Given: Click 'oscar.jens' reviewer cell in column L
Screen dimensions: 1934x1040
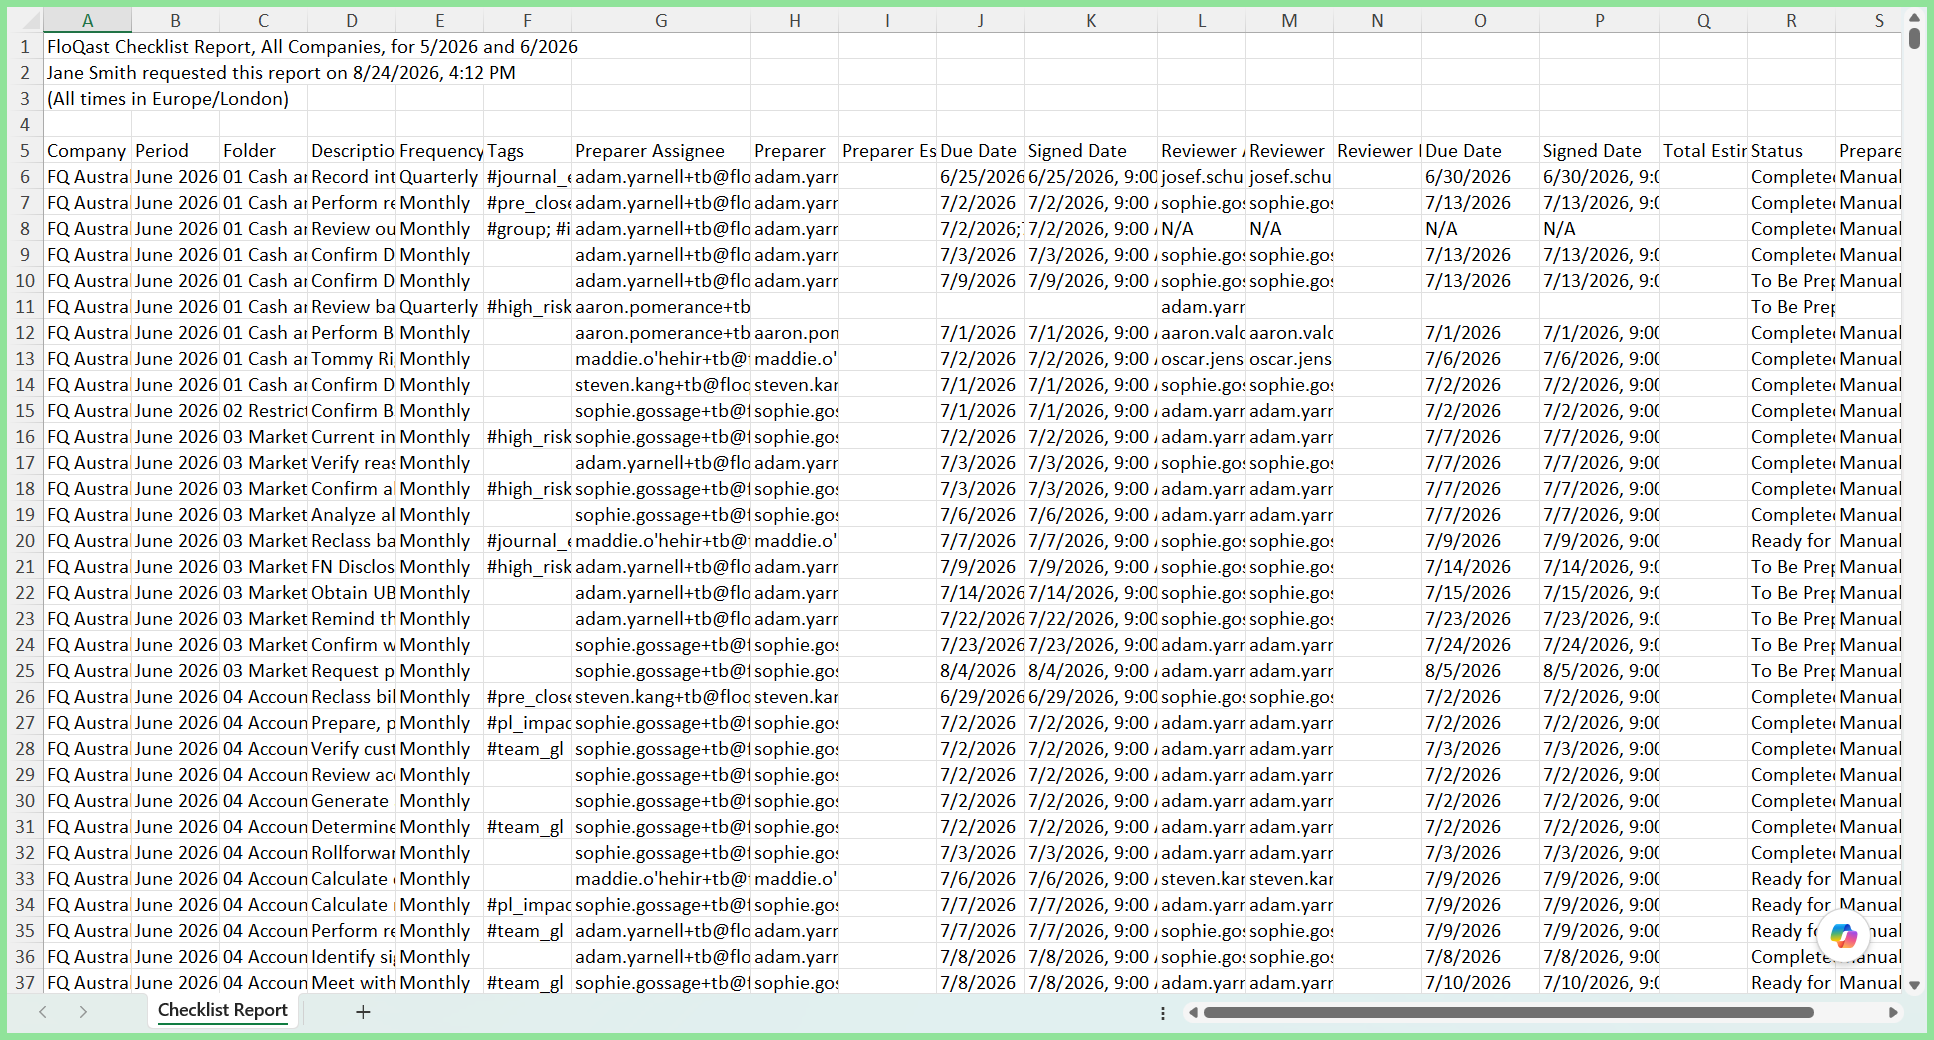Looking at the screenshot, I should 1201,359.
